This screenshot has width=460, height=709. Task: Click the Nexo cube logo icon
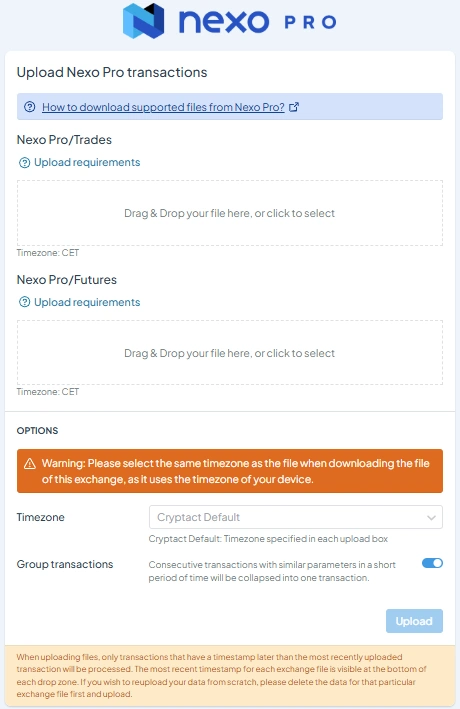[143, 21]
